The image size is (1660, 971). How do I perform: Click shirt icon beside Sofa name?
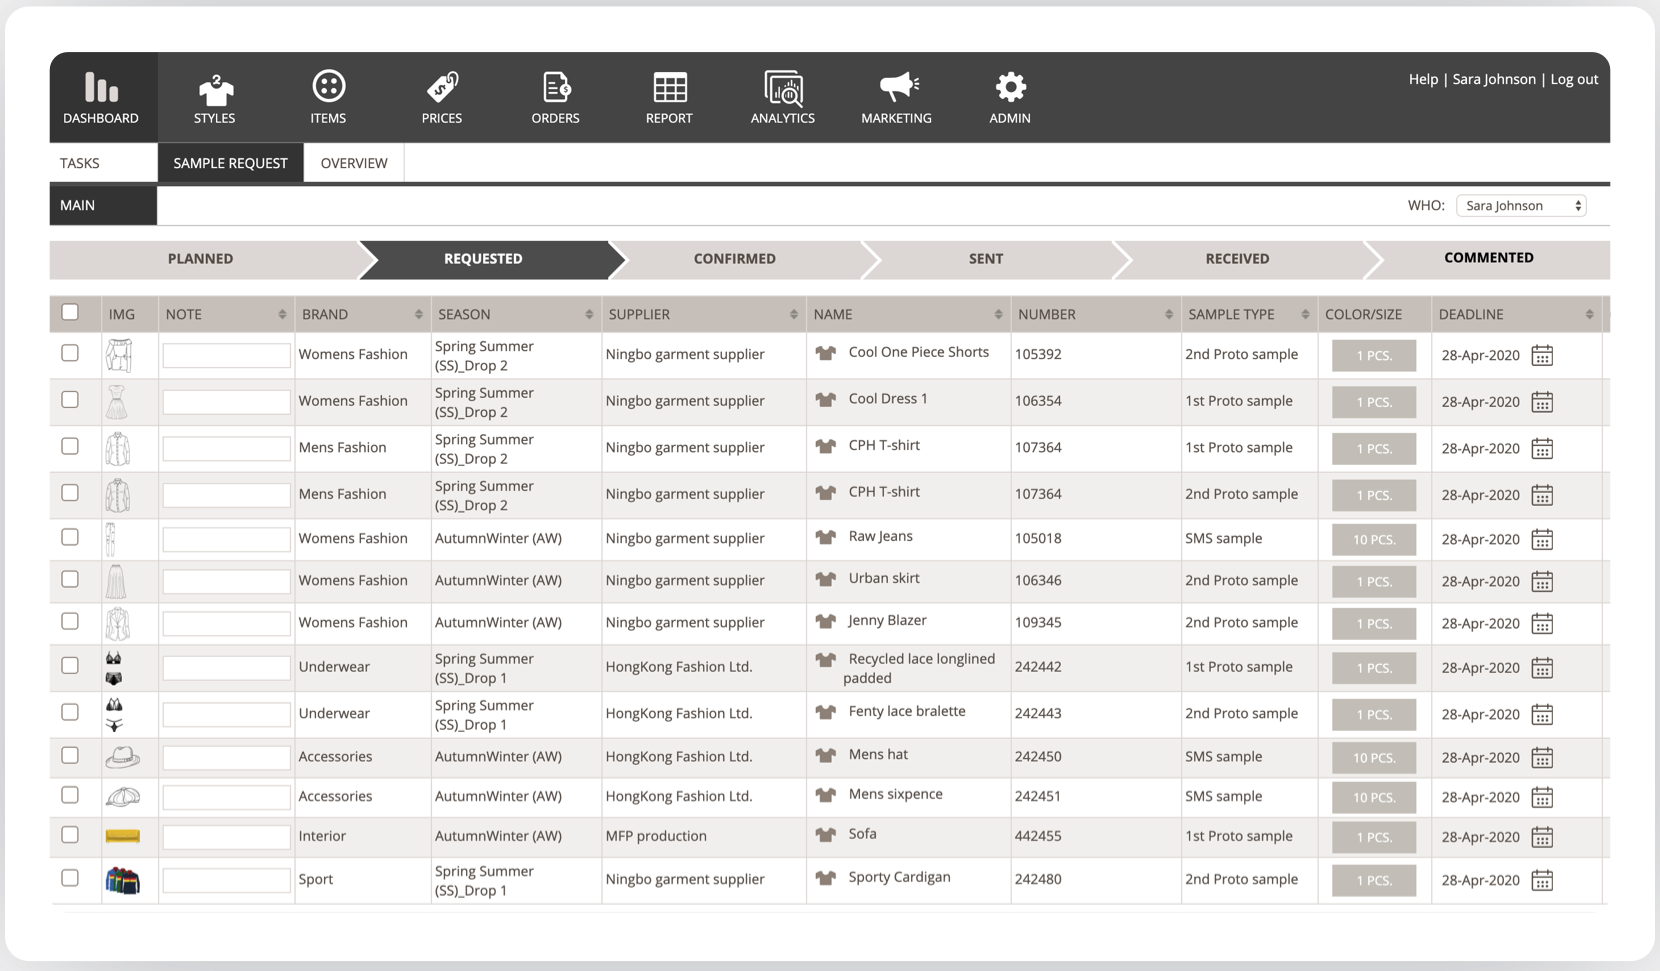pos(825,834)
